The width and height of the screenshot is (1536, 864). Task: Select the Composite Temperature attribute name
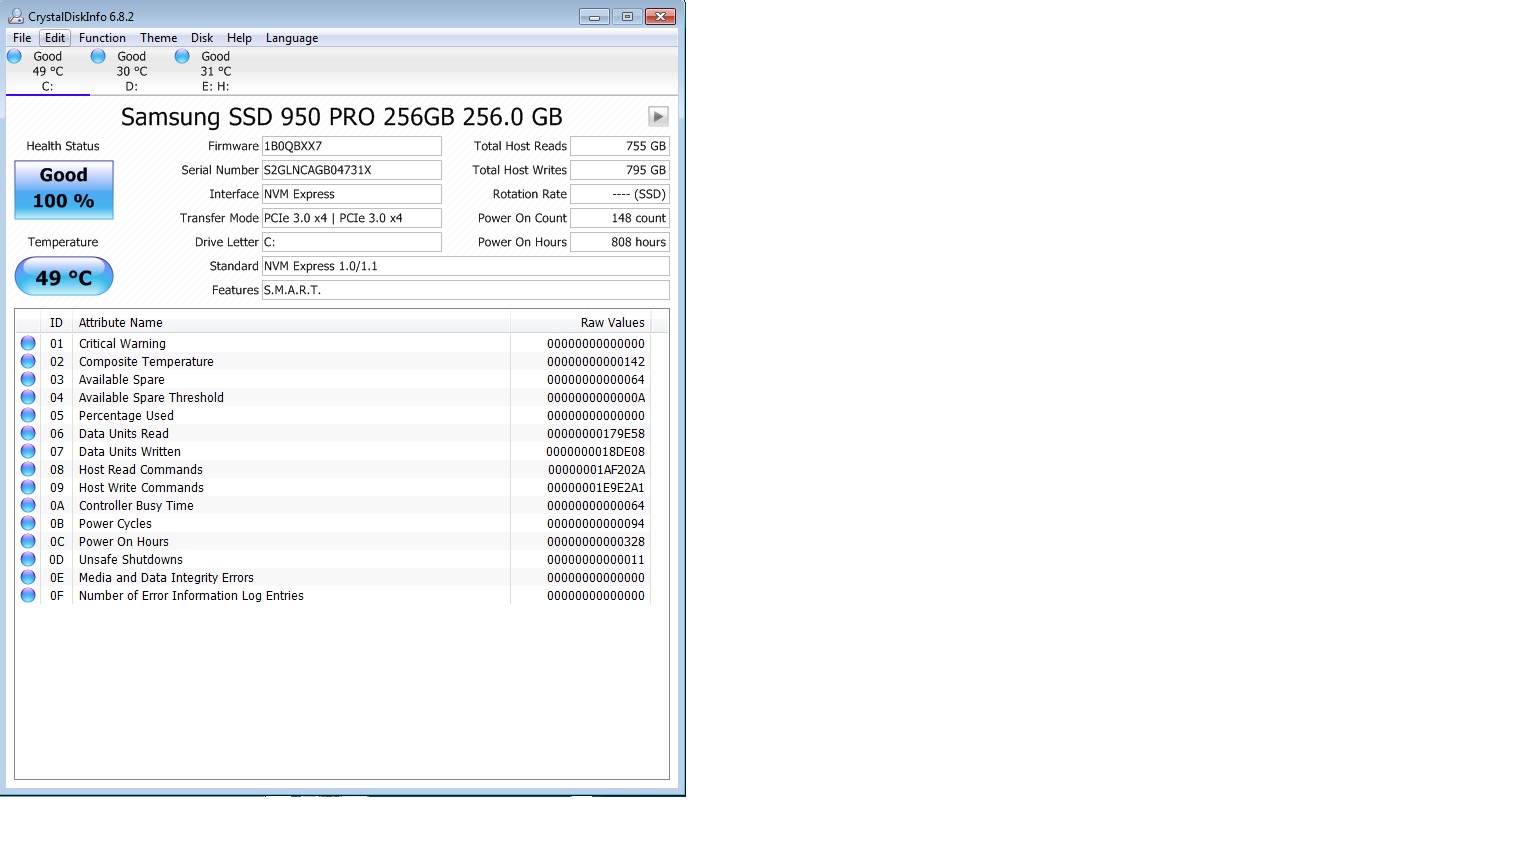point(146,361)
